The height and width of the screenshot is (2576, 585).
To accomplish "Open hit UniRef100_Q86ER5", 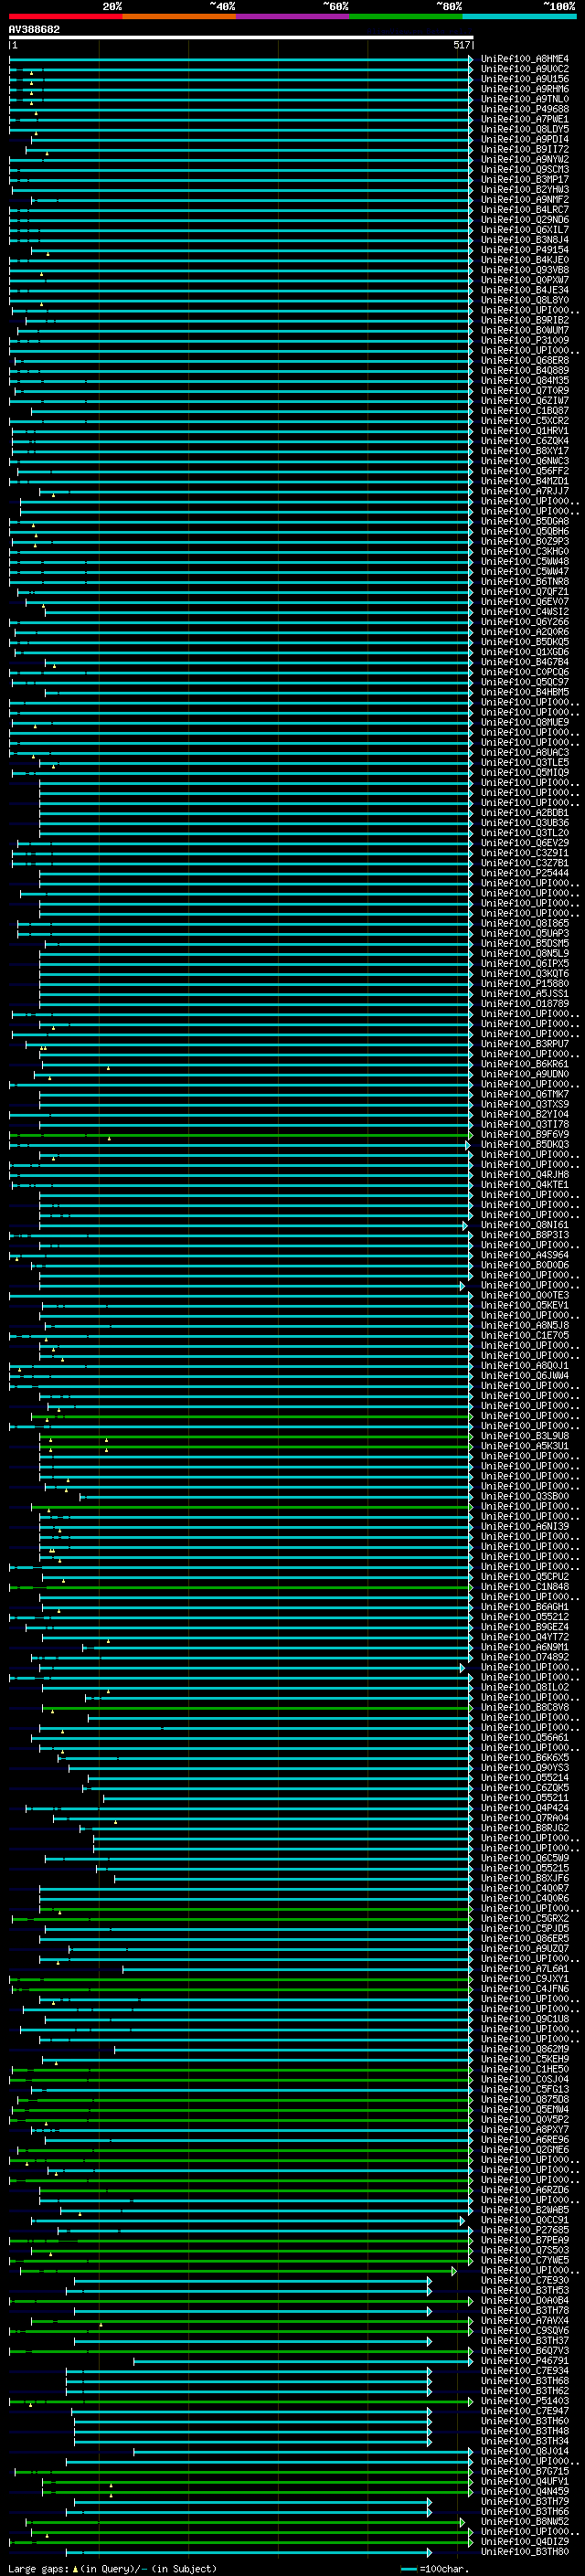I will pyautogui.click(x=525, y=1938).
